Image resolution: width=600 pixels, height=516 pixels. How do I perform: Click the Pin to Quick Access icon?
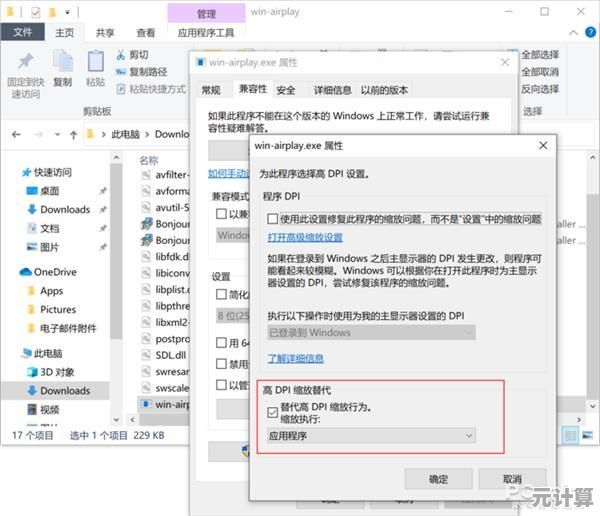(x=26, y=61)
